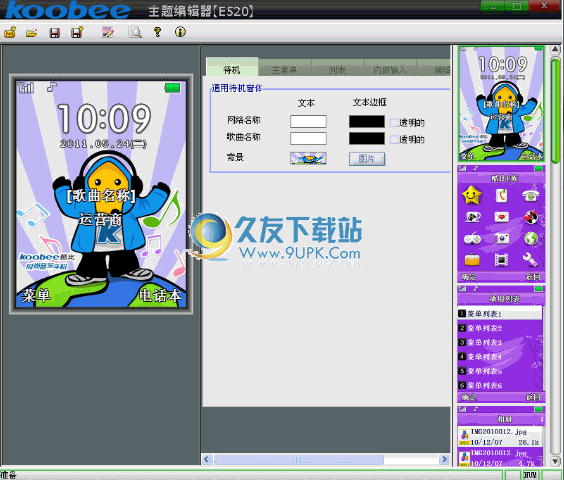Pick the border color for 歌曲名称
The image size is (564, 480).
[x=367, y=139]
